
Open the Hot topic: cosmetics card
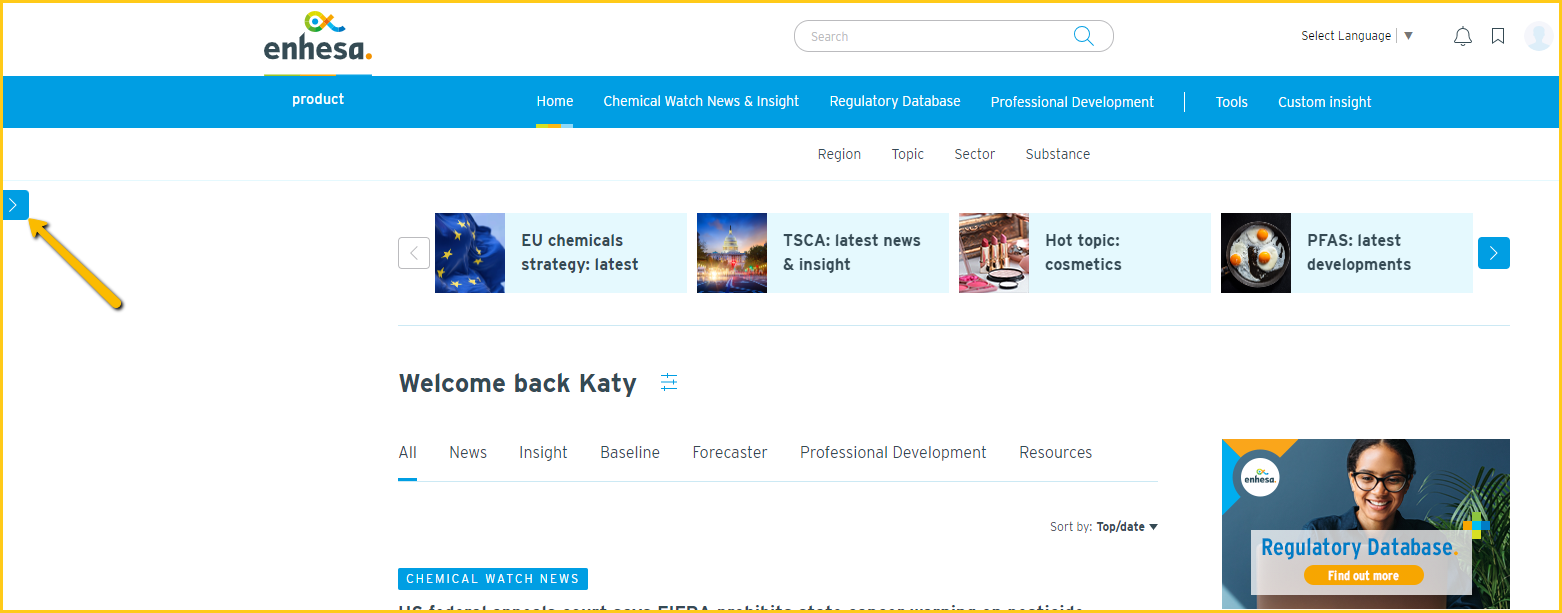pos(1085,253)
